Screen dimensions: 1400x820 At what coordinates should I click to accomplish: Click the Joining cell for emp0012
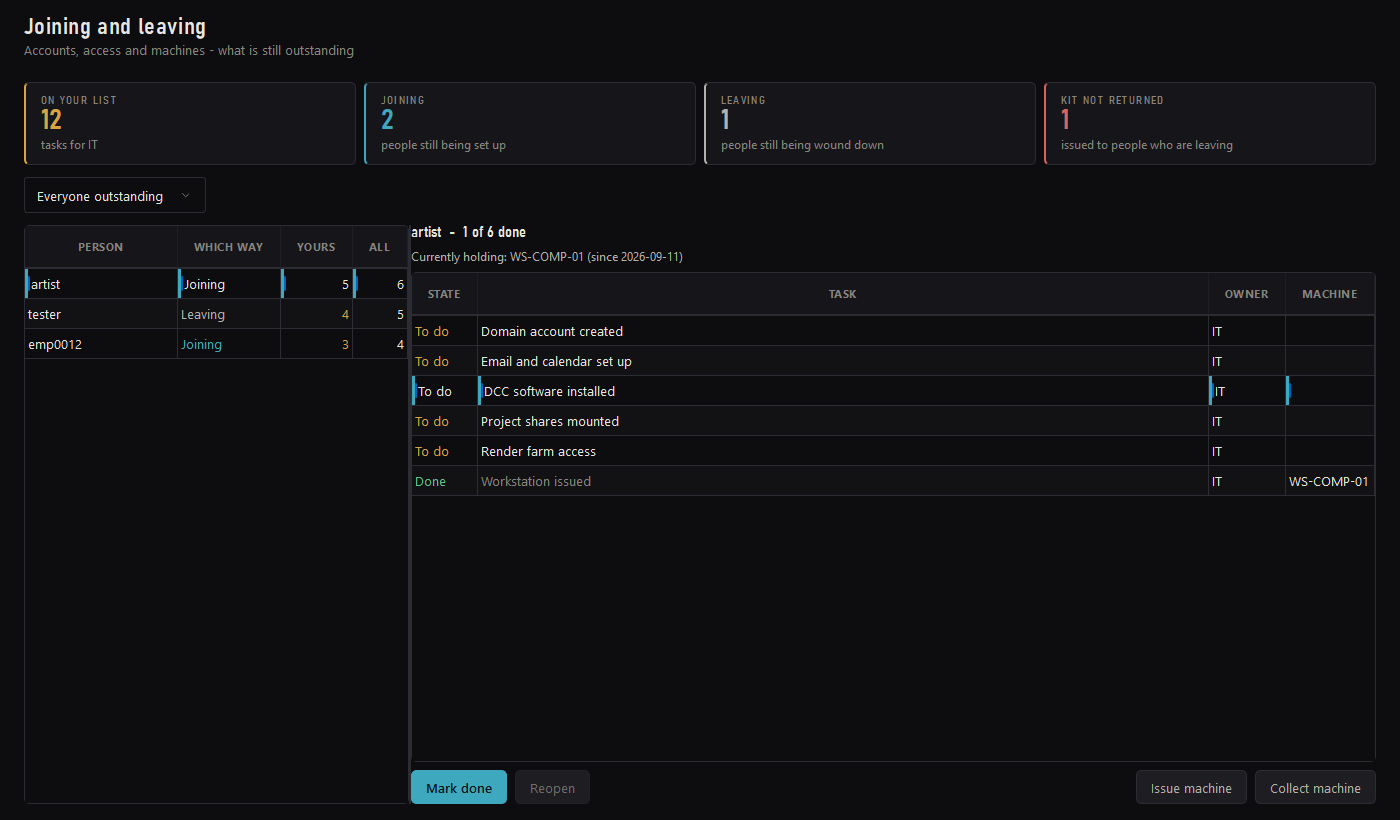click(229, 344)
